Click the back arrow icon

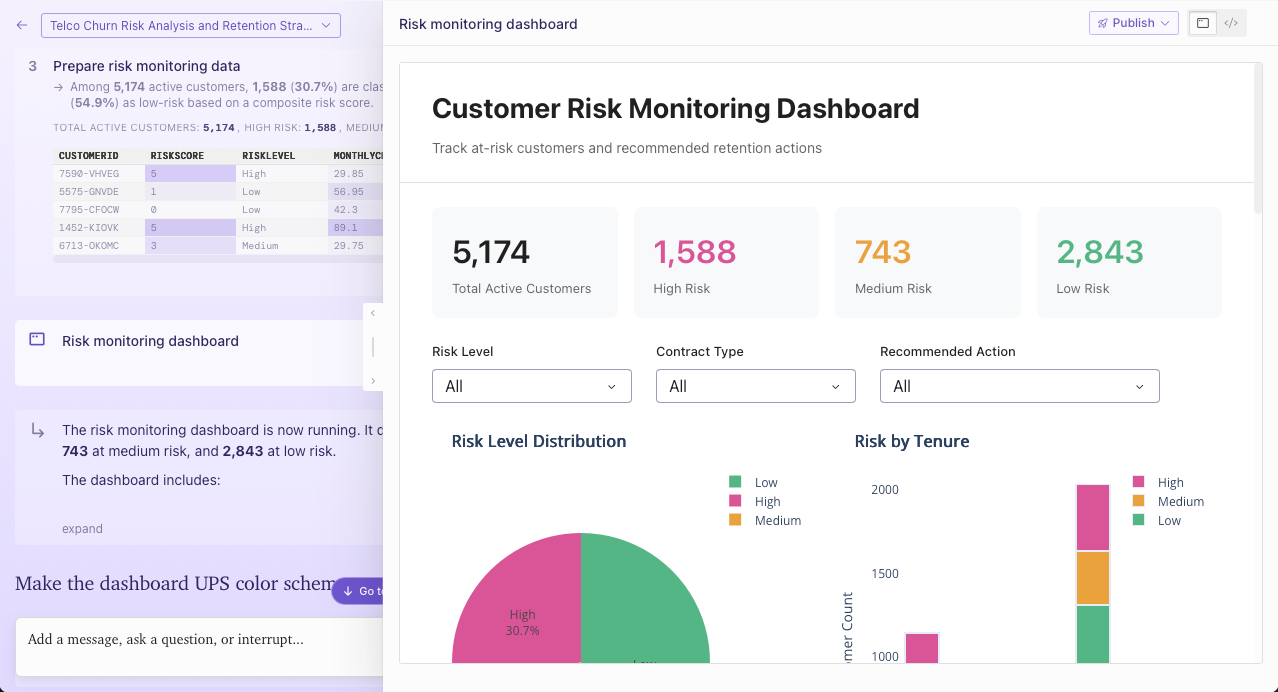click(22, 25)
